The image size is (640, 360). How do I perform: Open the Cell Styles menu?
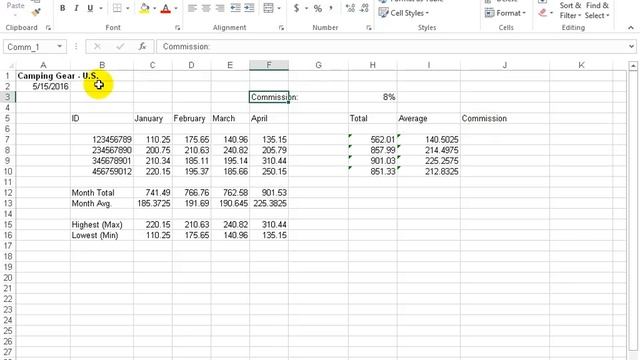(x=404, y=13)
